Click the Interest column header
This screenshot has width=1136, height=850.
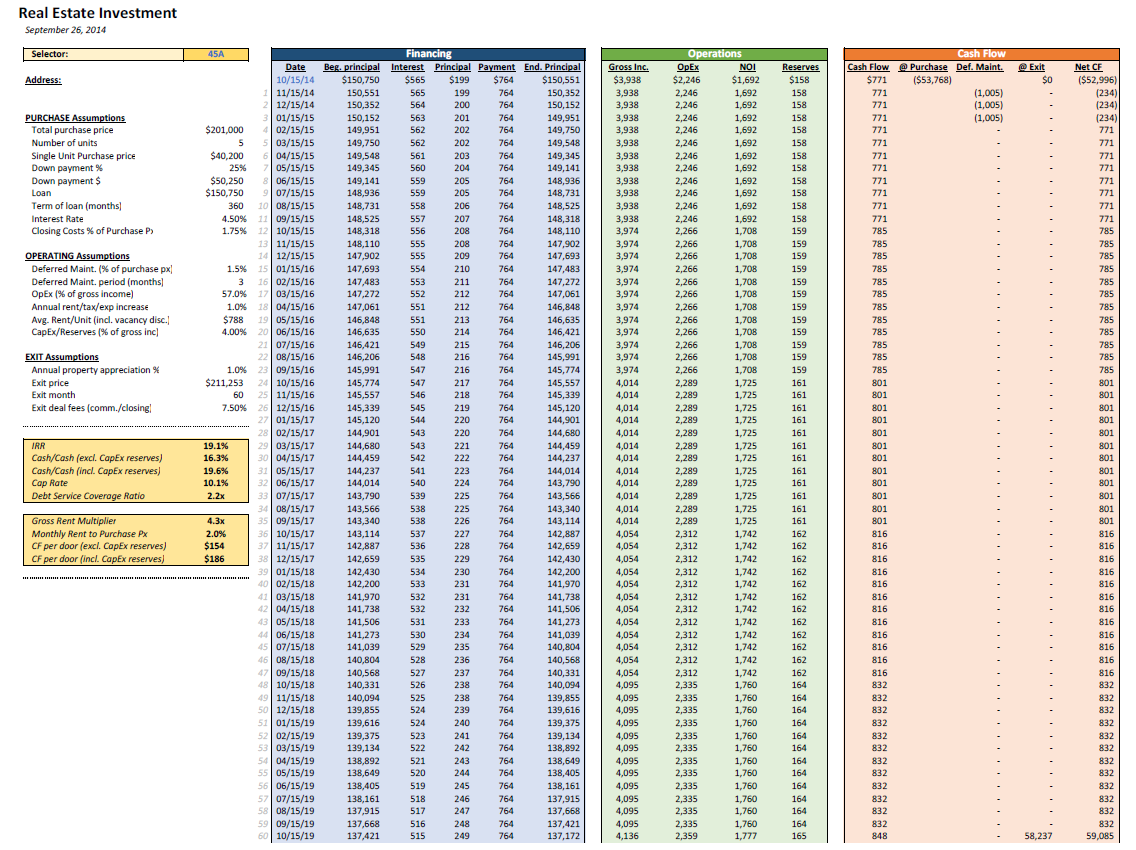pyautogui.click(x=407, y=67)
